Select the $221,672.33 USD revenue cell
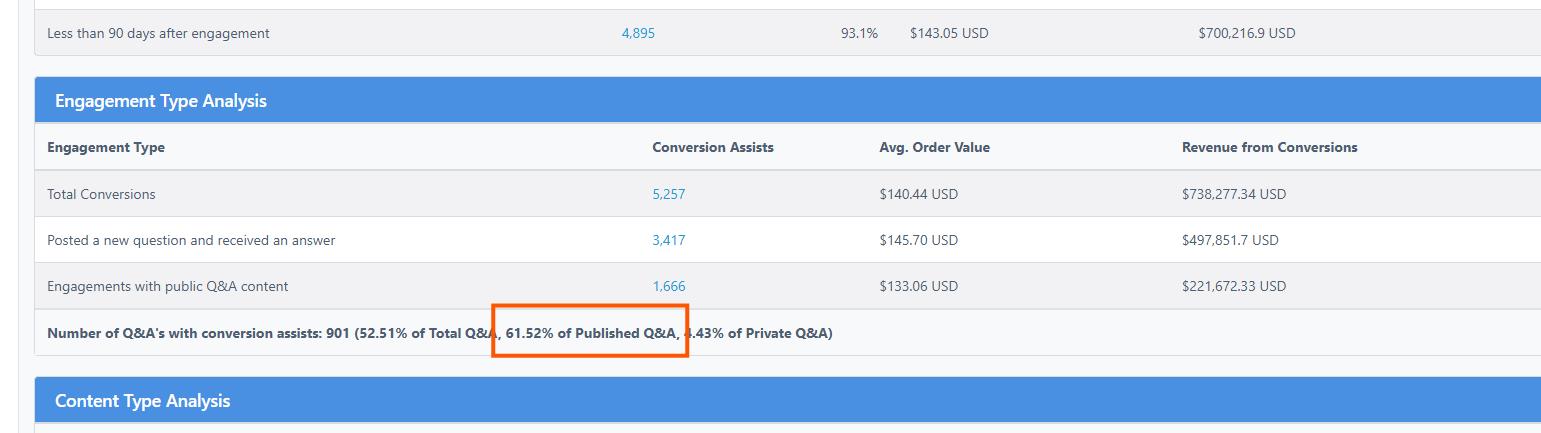The width and height of the screenshot is (1541, 433). click(1233, 286)
